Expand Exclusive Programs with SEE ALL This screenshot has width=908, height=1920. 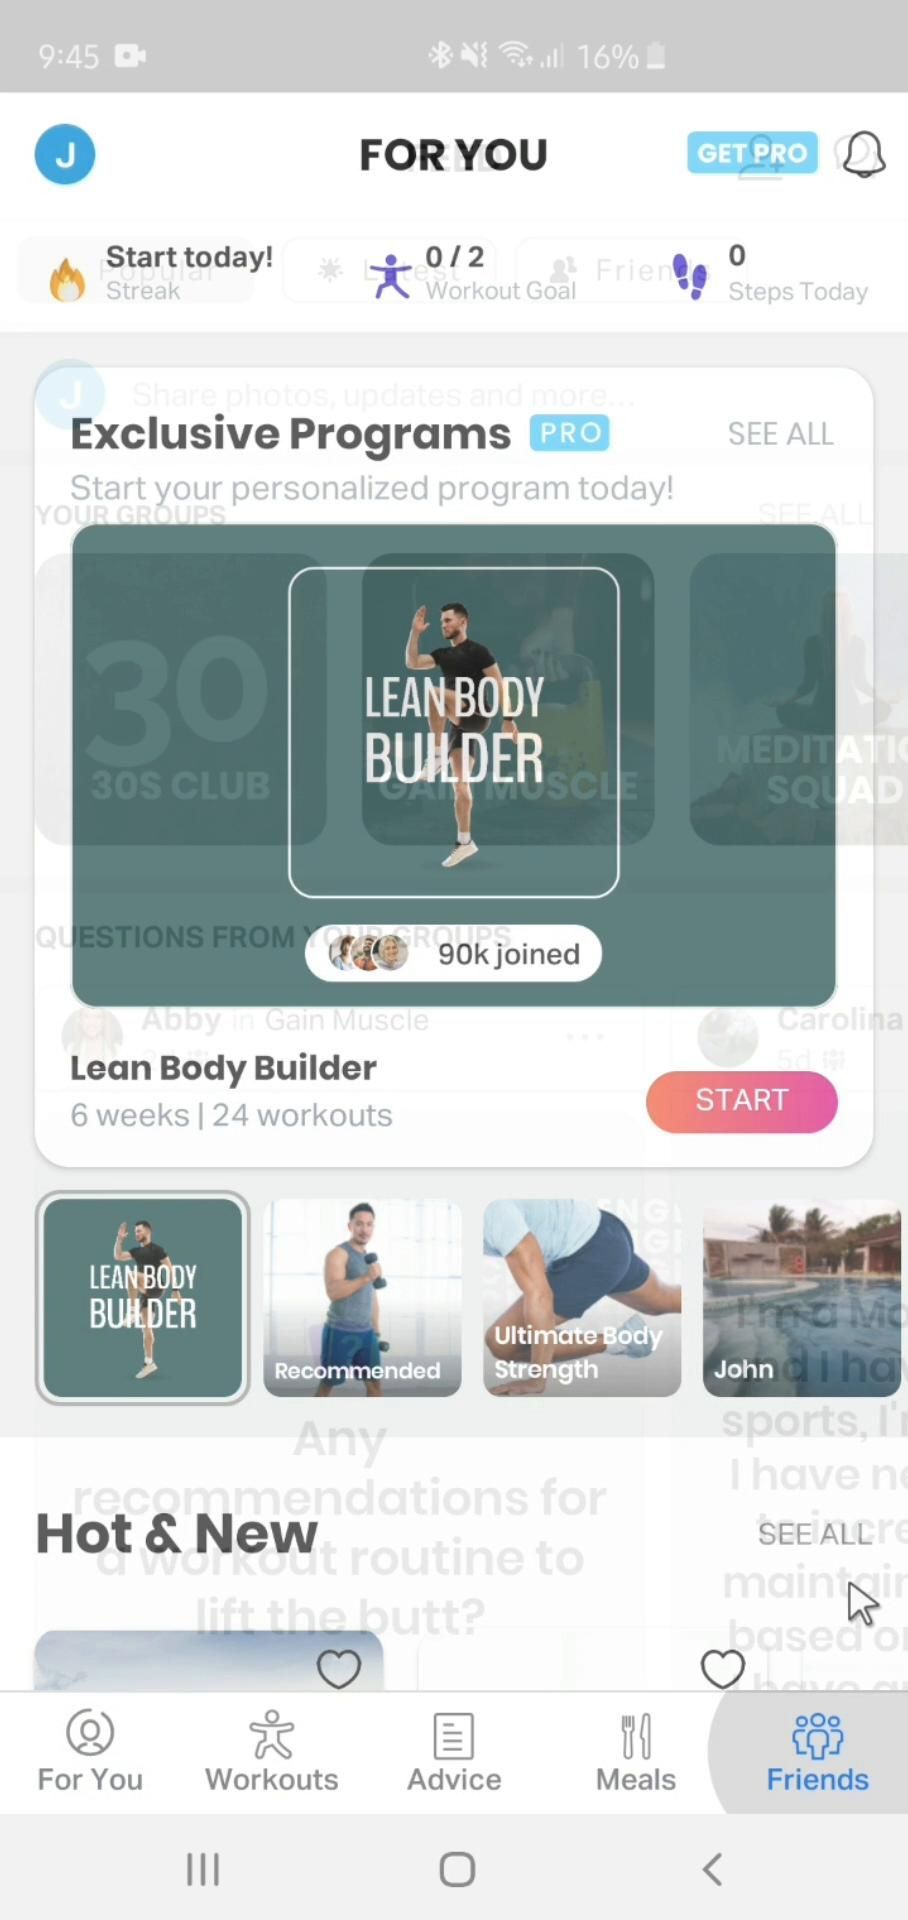coord(780,434)
